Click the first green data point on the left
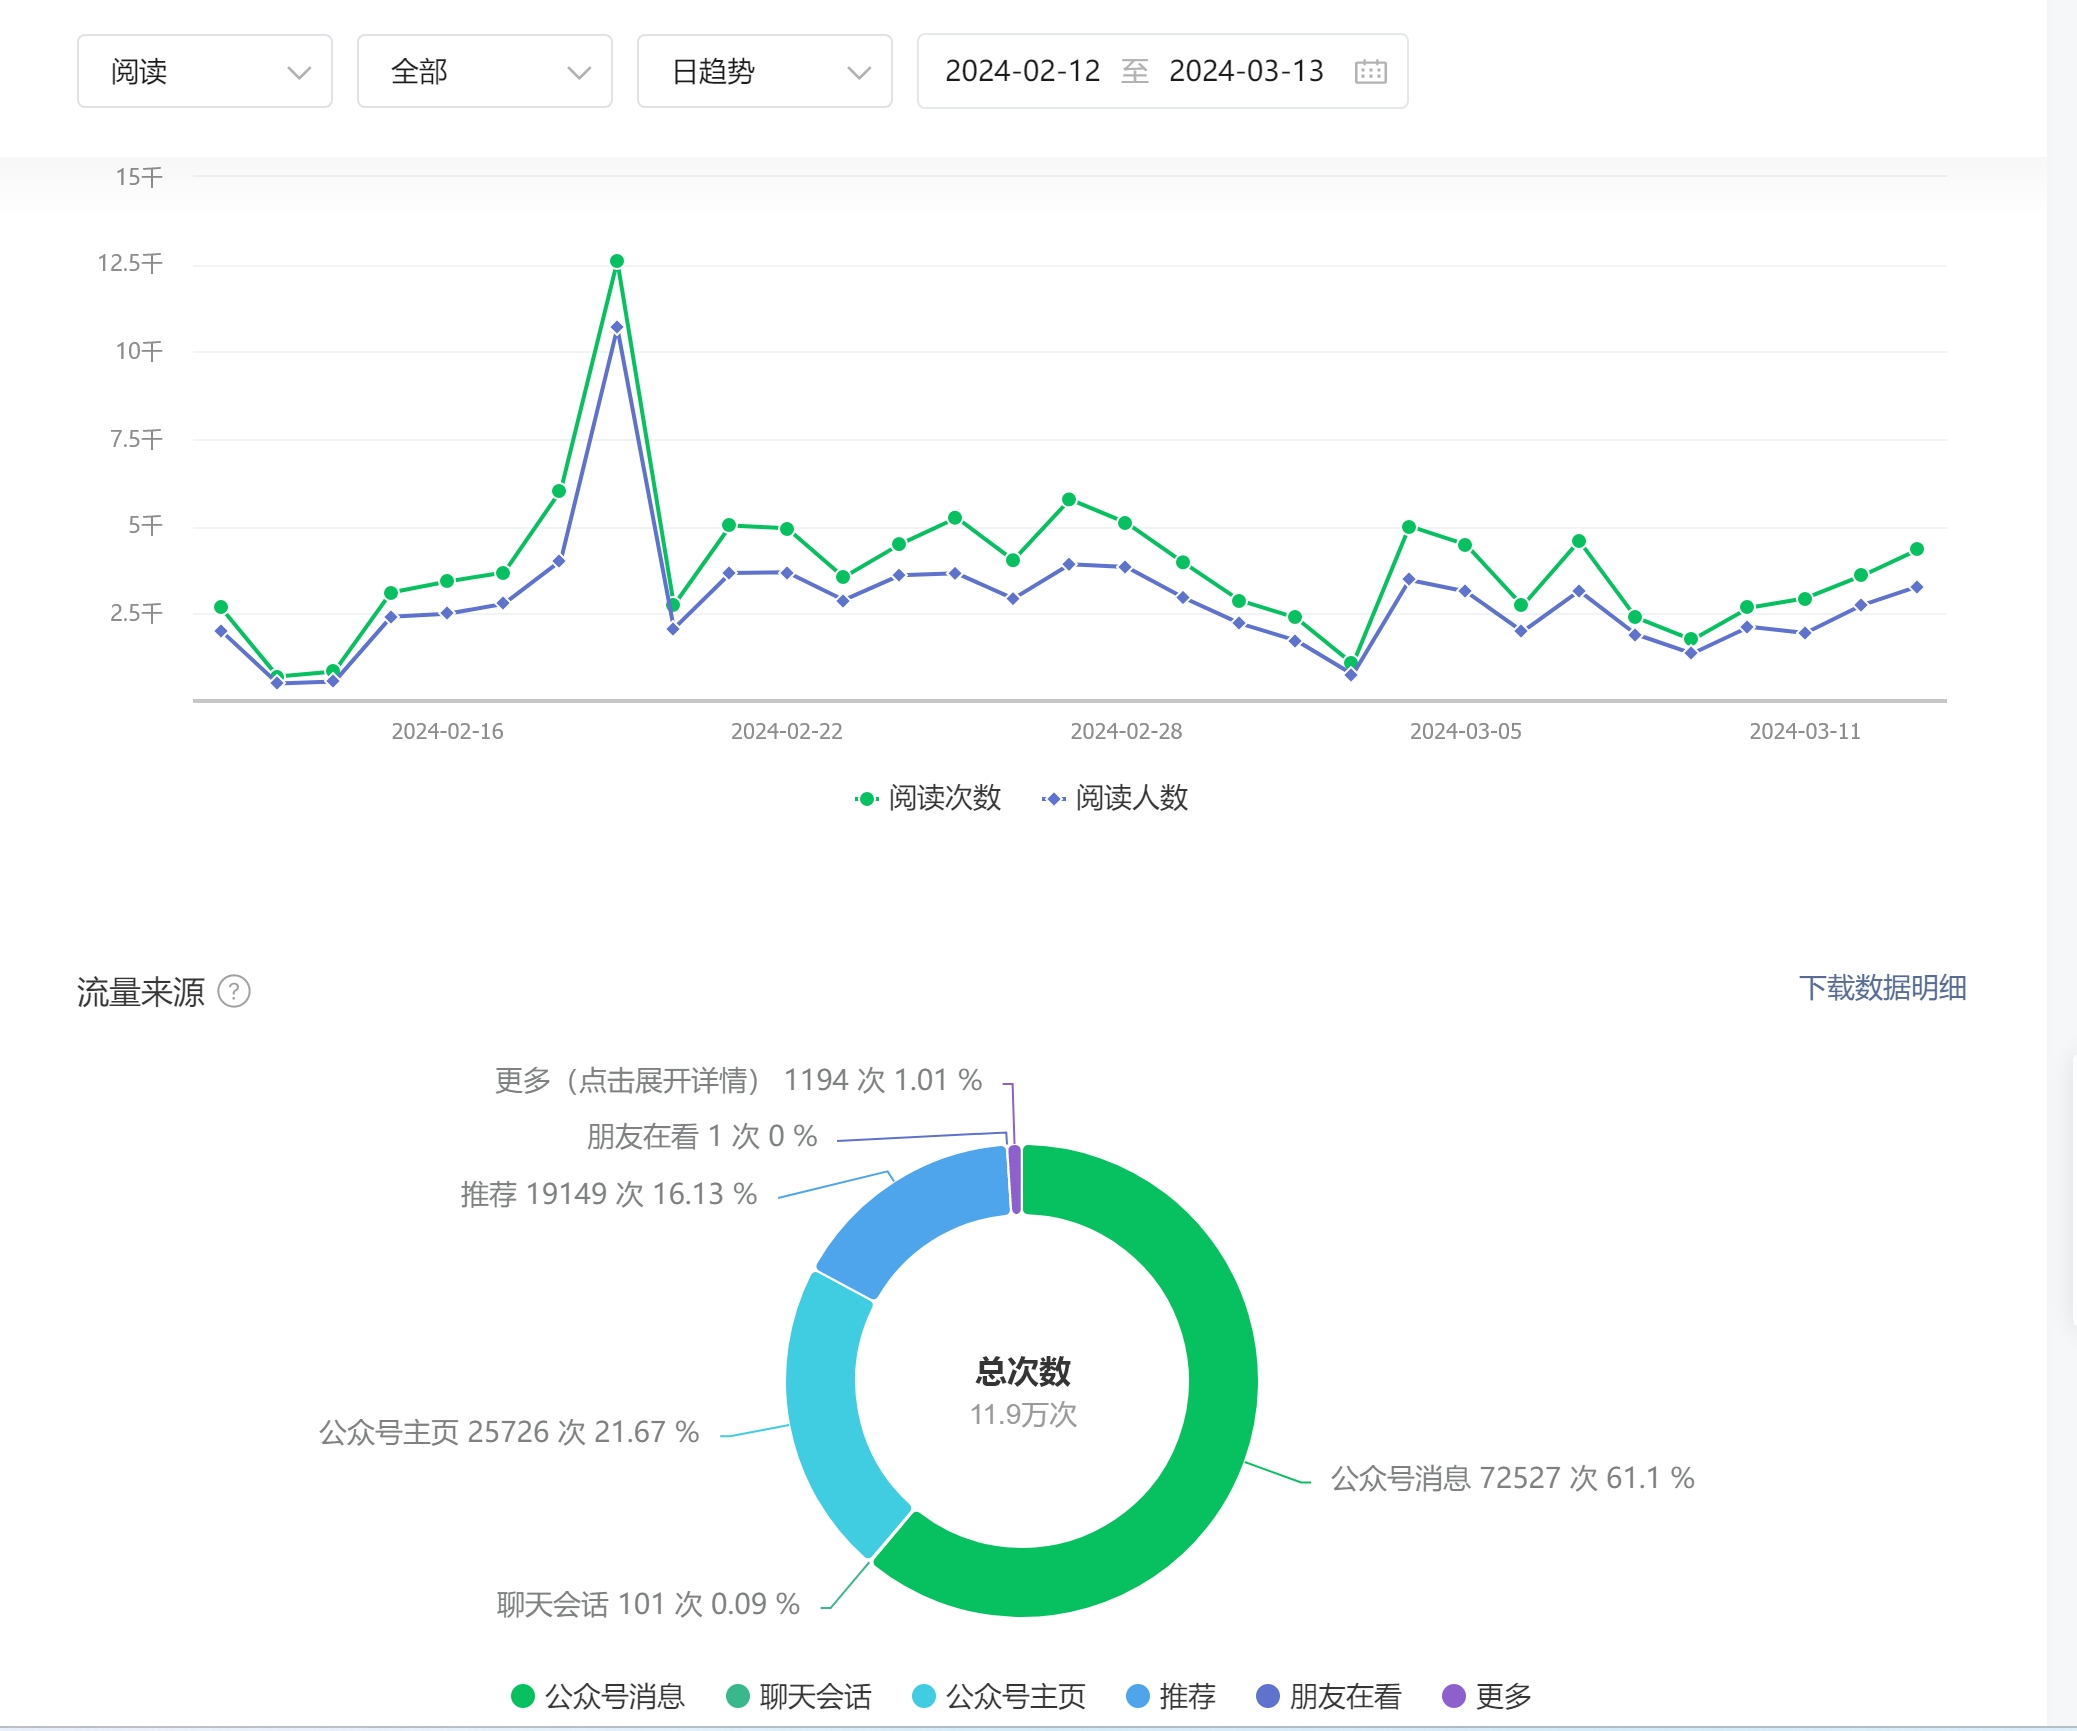This screenshot has width=2077, height=1731. (221, 607)
